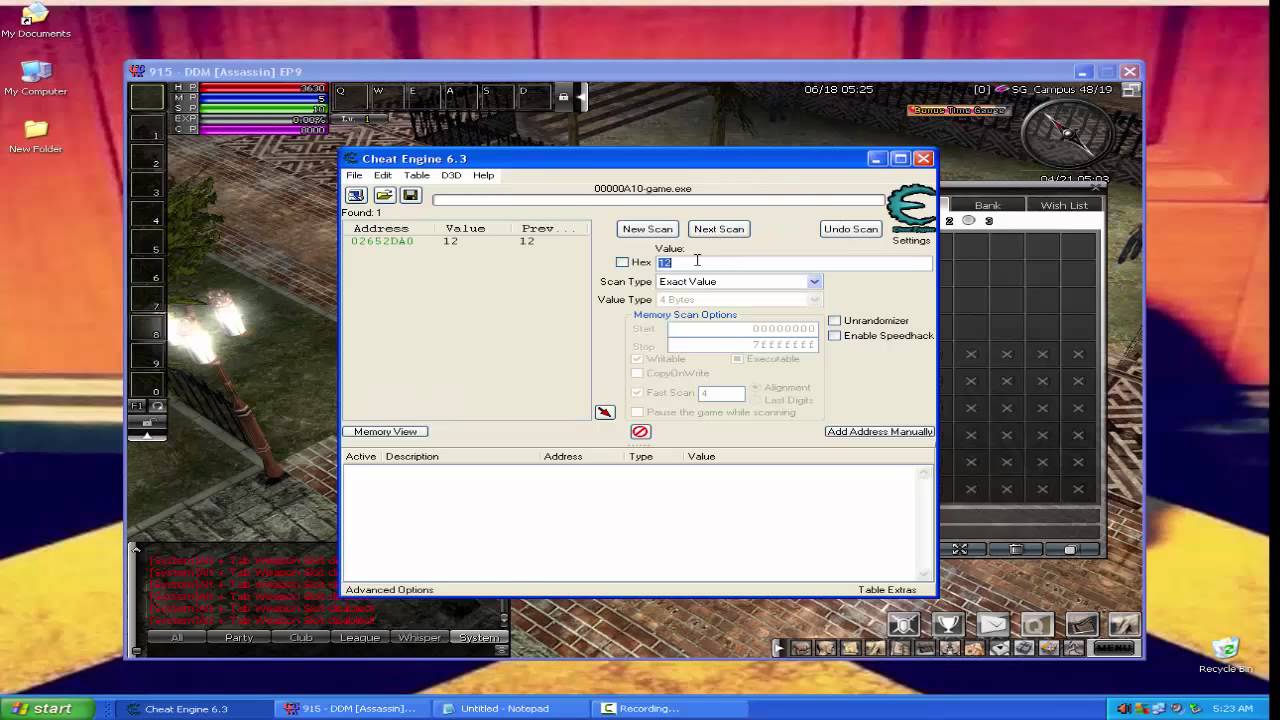The width and height of the screenshot is (1280, 720).
Task: Open the Value Type 4 Bytes dropdown
Action: click(x=738, y=300)
